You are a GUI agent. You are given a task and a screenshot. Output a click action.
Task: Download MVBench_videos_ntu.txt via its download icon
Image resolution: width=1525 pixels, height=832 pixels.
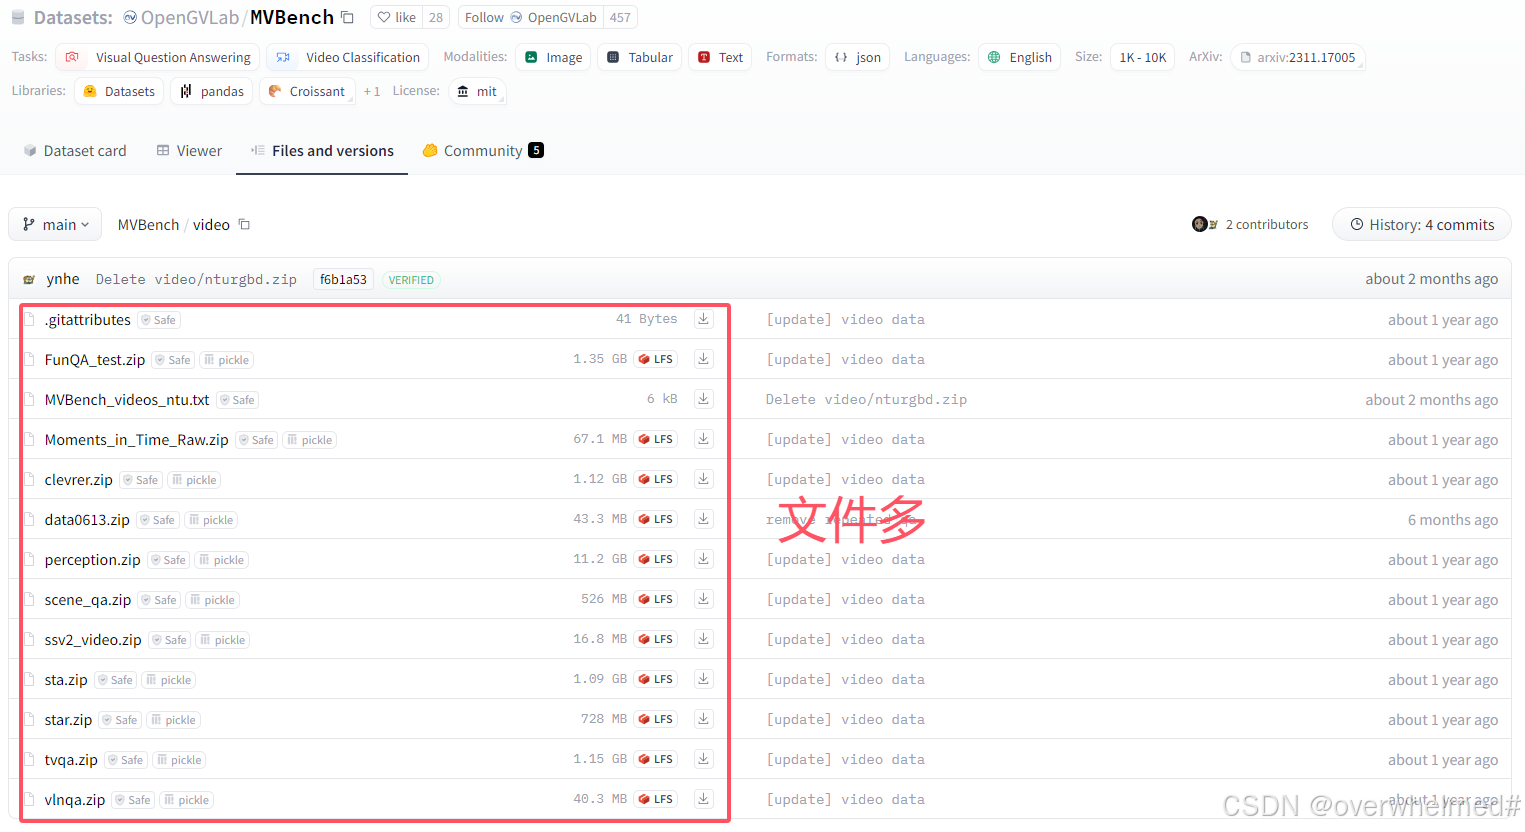coord(704,399)
